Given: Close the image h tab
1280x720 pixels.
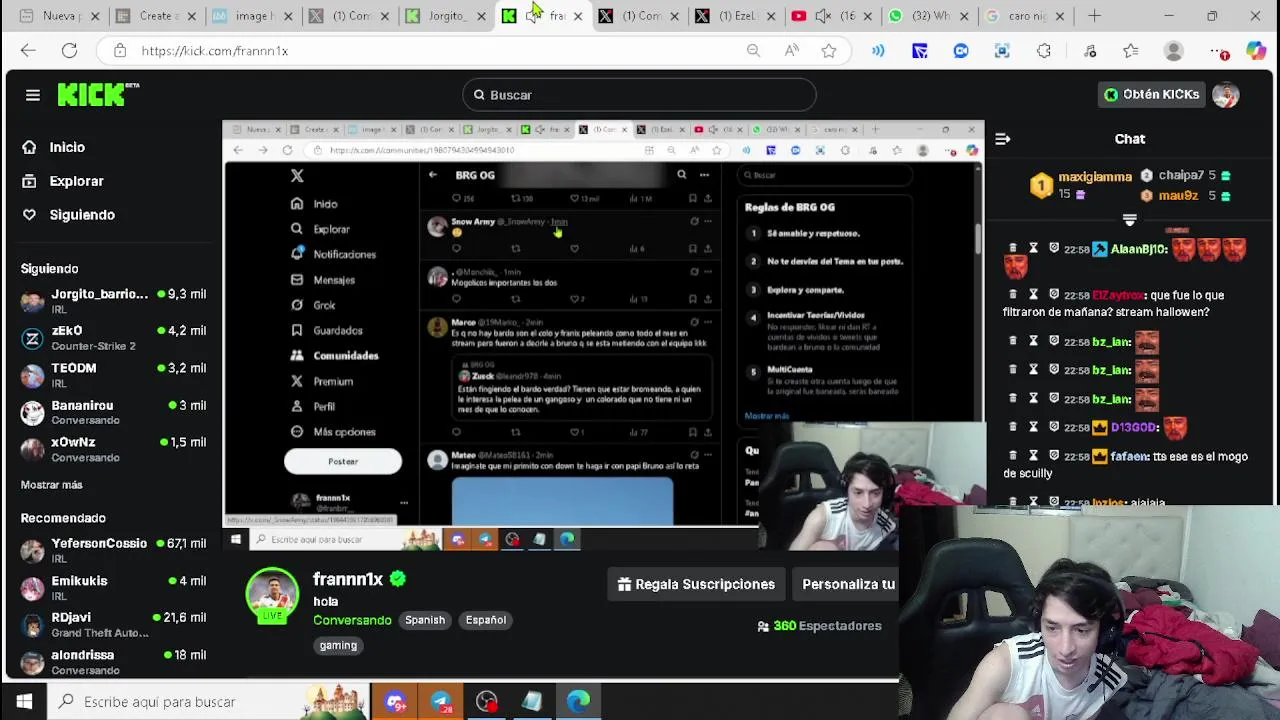Looking at the screenshot, I should click(288, 16).
